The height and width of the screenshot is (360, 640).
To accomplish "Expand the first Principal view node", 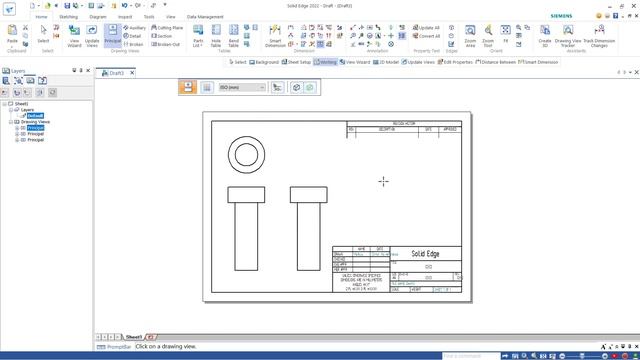I will (x=17, y=128).
